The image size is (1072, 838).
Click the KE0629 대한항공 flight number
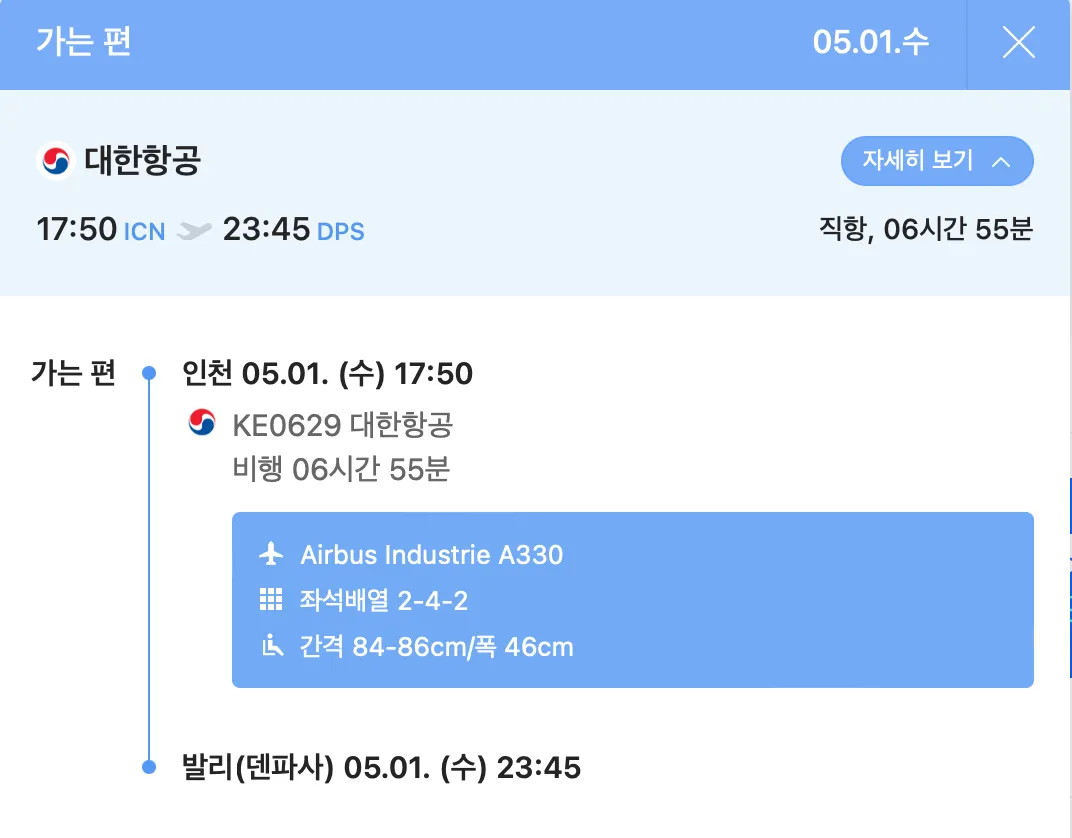[342, 425]
